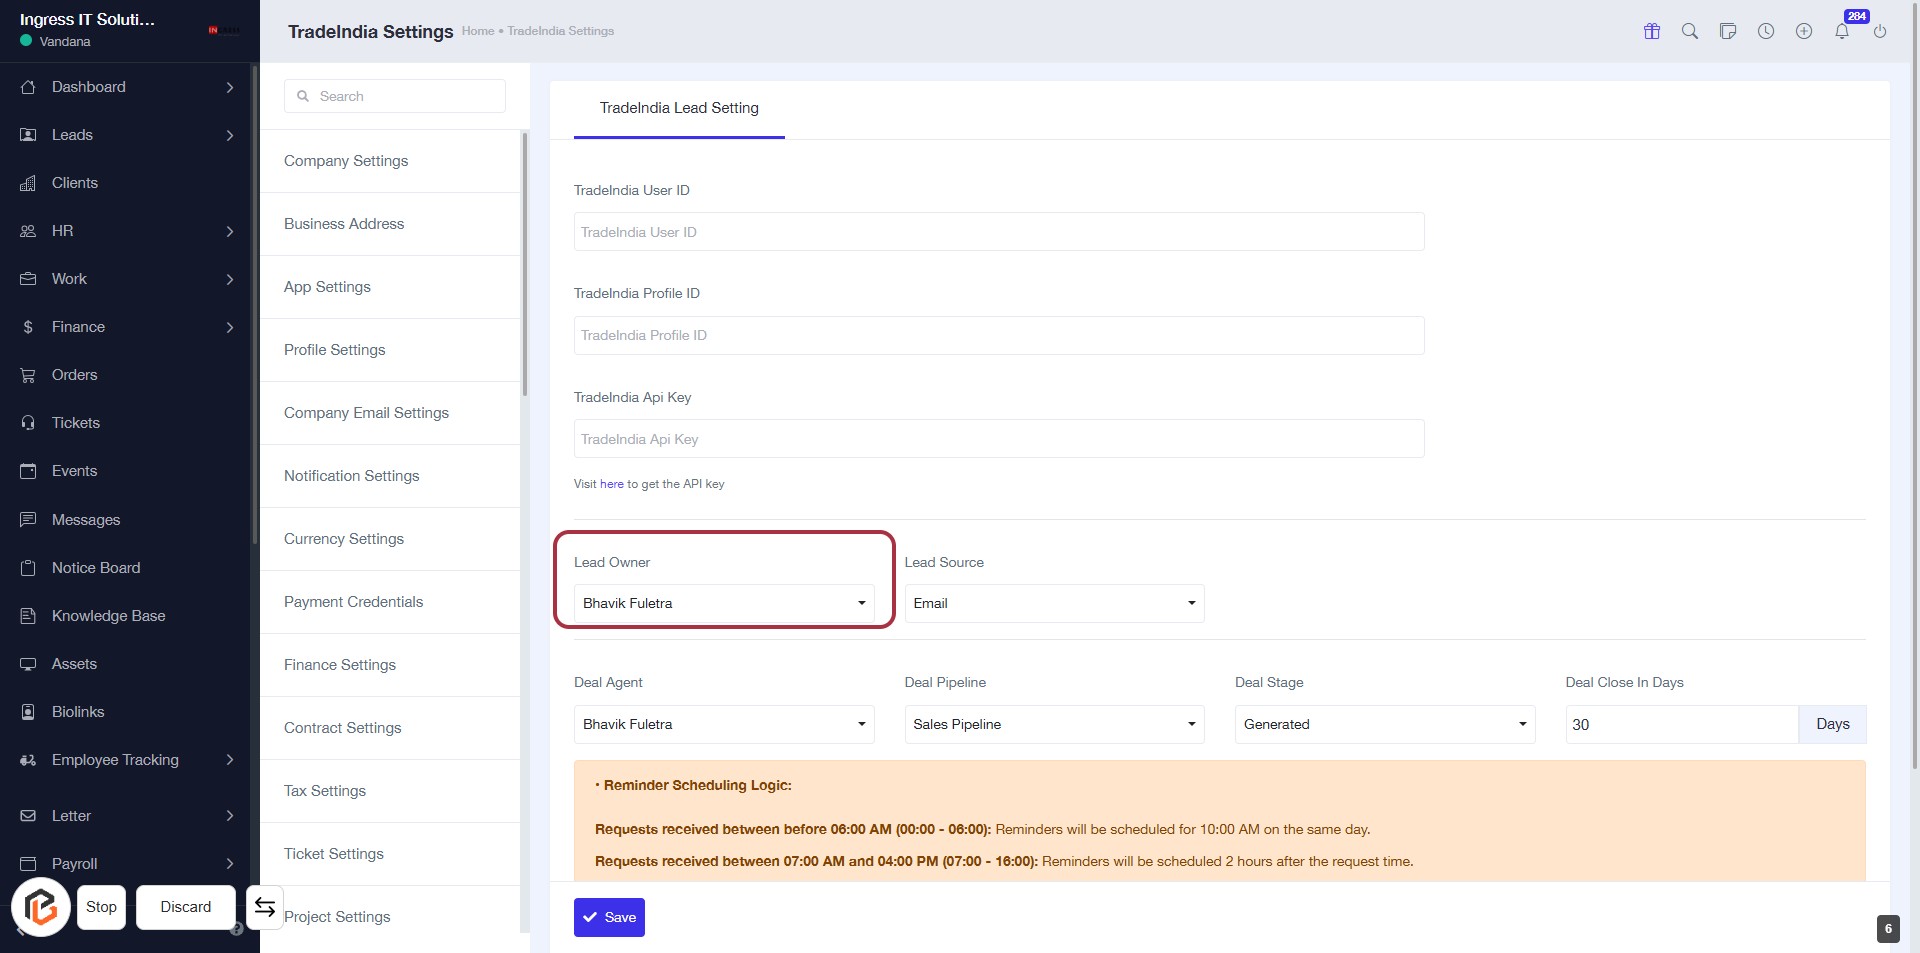The height and width of the screenshot is (953, 1920).
Task: Click the power logout icon
Action: pyautogui.click(x=1879, y=31)
